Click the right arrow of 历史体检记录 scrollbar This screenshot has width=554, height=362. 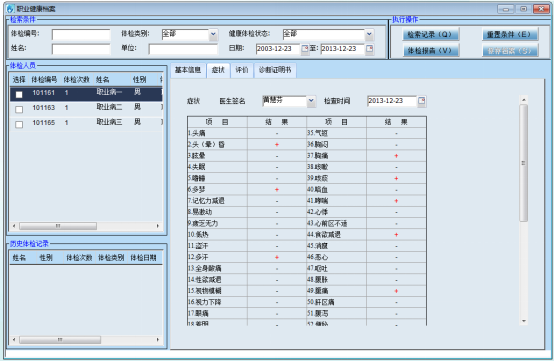tap(158, 340)
